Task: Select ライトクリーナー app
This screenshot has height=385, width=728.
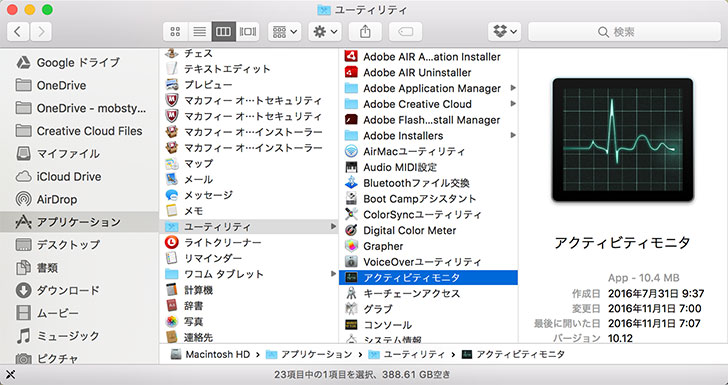Action: [x=249, y=242]
